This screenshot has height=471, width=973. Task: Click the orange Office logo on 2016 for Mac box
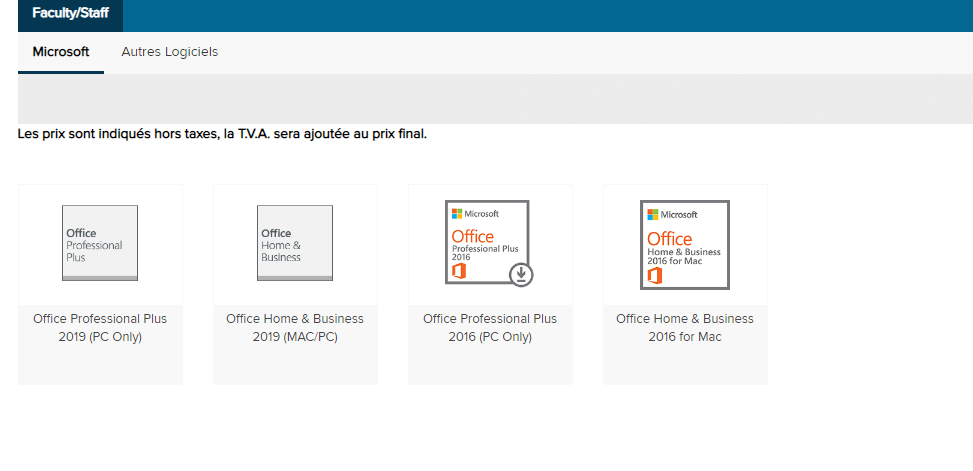[x=654, y=276]
